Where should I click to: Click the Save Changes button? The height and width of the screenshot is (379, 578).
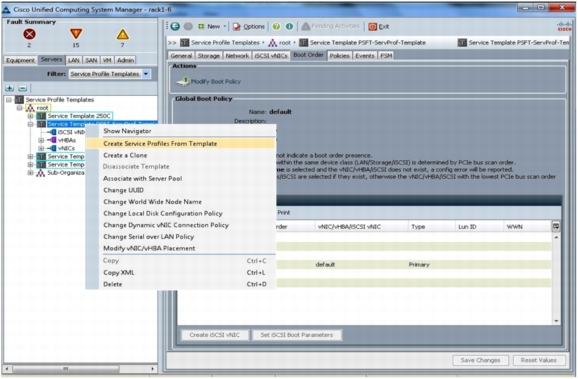480,360
